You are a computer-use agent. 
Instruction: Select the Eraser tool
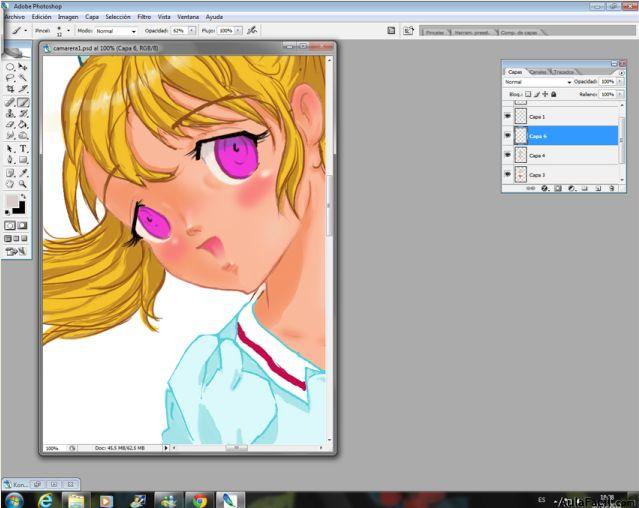click(10, 124)
